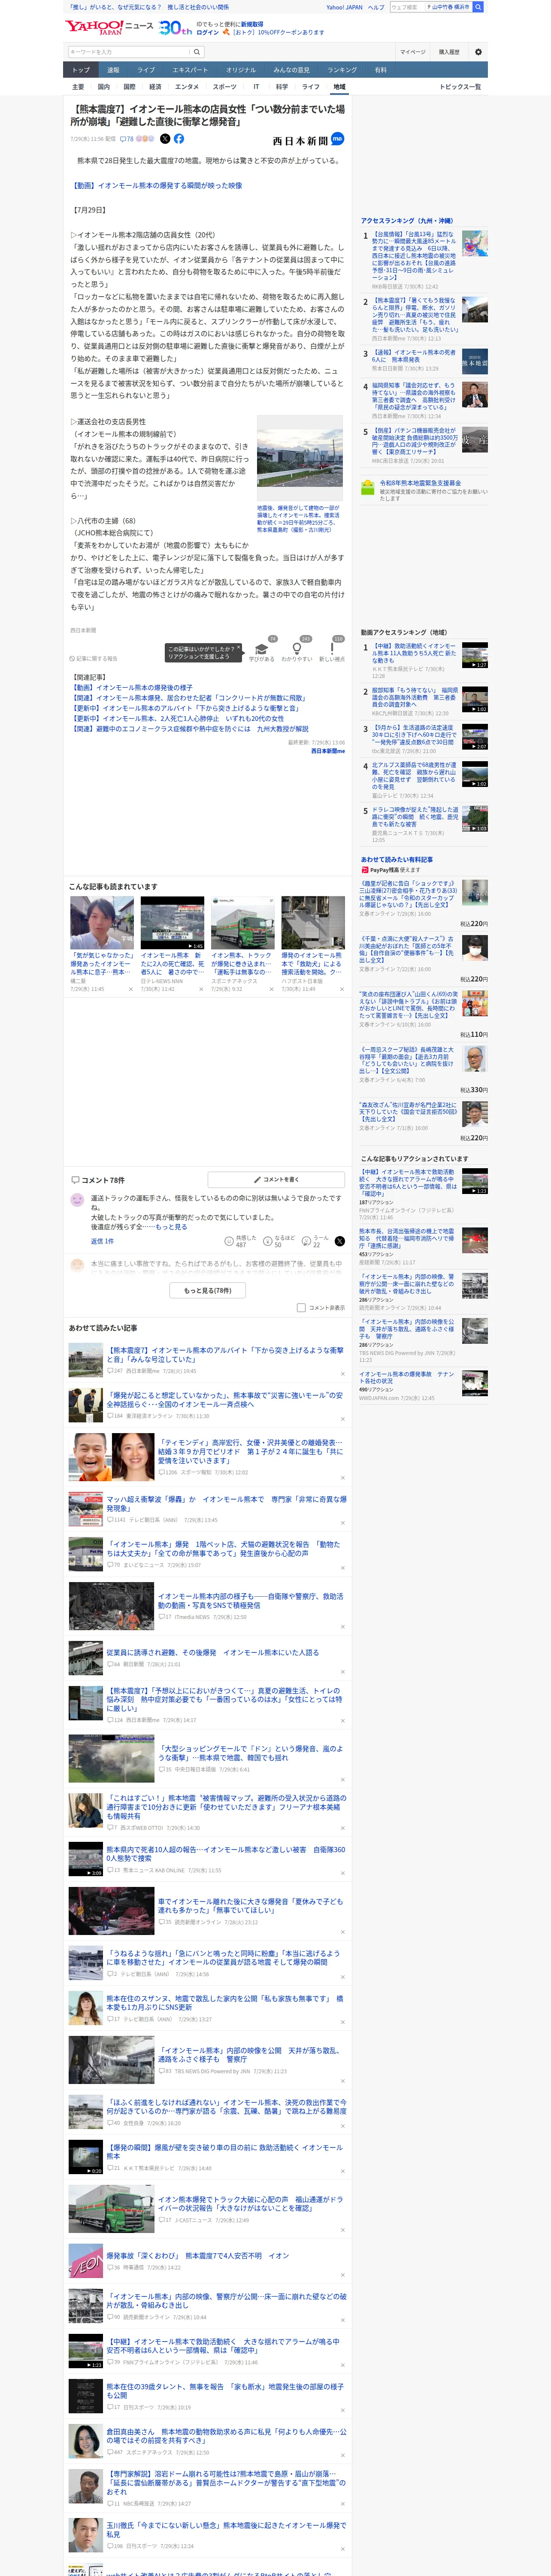Screen dimensions: 551x2576
Task: React with 新しい視点 exclamation icon
Action: point(332,649)
